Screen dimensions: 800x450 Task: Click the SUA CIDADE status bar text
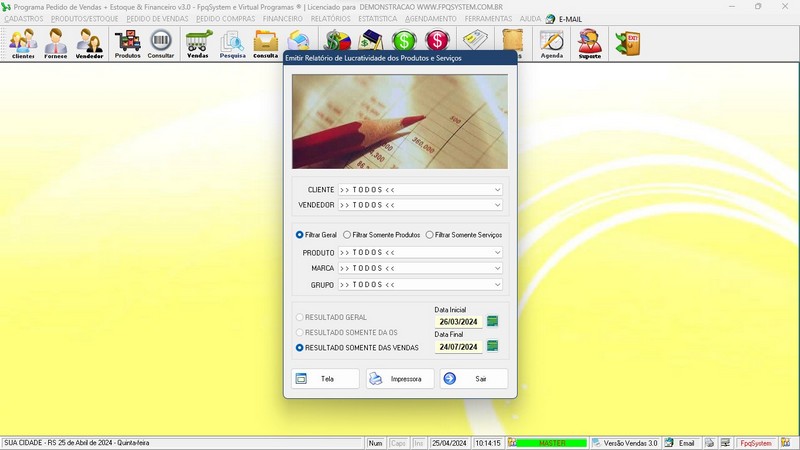(x=77, y=443)
